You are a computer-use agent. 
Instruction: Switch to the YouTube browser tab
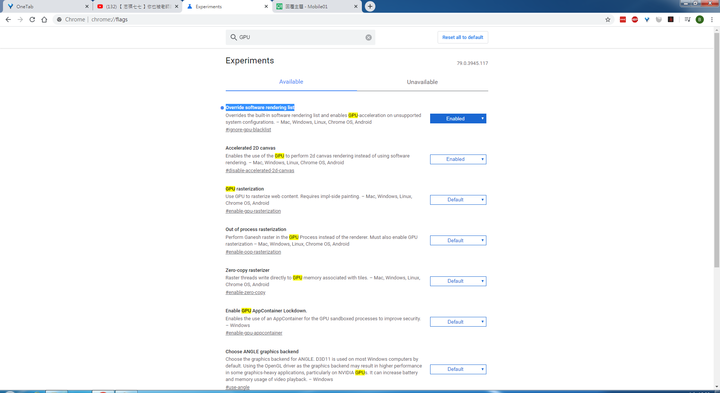tap(136, 6)
